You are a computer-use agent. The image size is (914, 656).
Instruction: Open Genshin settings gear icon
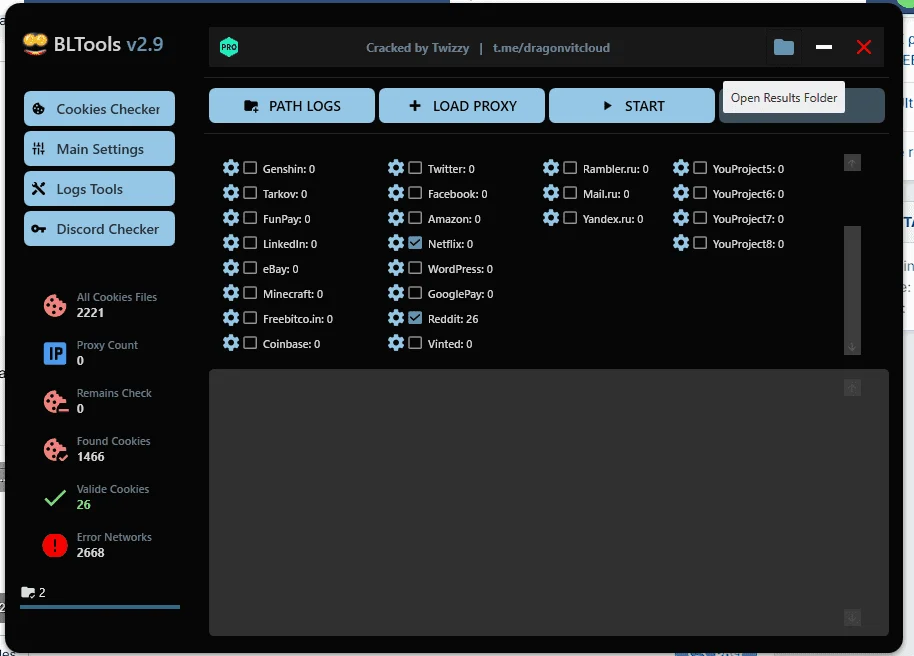tap(231, 168)
